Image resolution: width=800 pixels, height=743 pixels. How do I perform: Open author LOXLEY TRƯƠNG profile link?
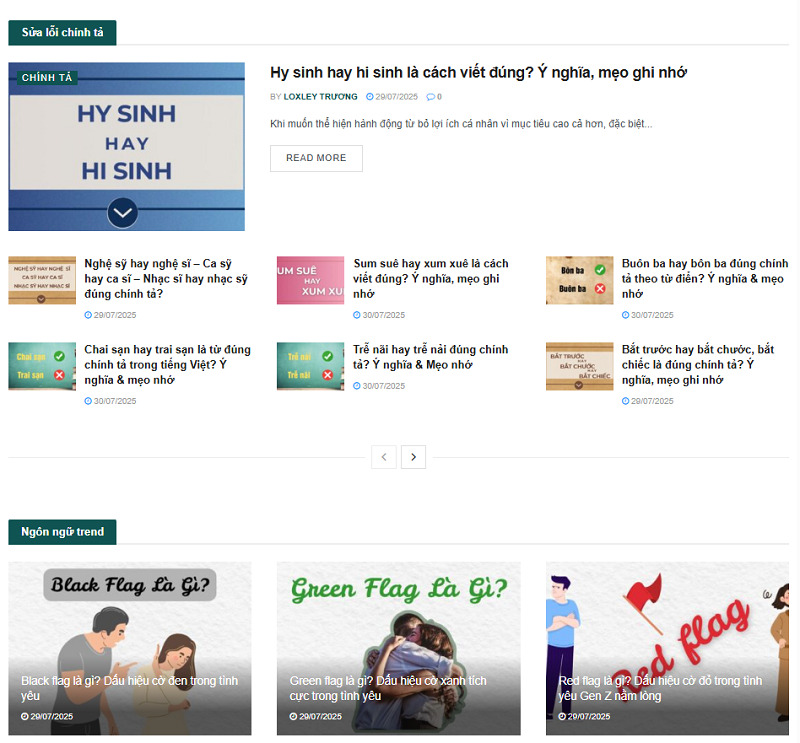point(320,97)
